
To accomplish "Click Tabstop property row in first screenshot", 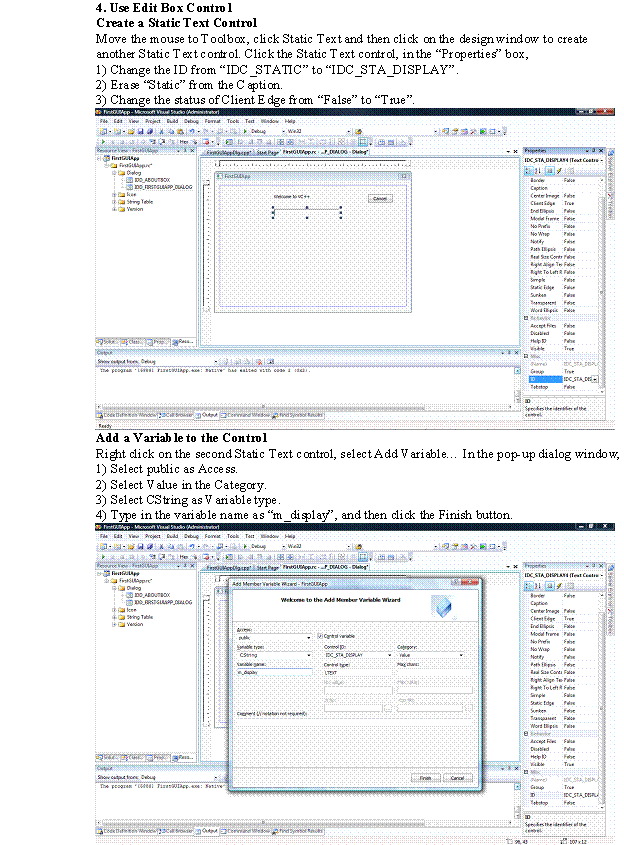I will coord(563,387).
